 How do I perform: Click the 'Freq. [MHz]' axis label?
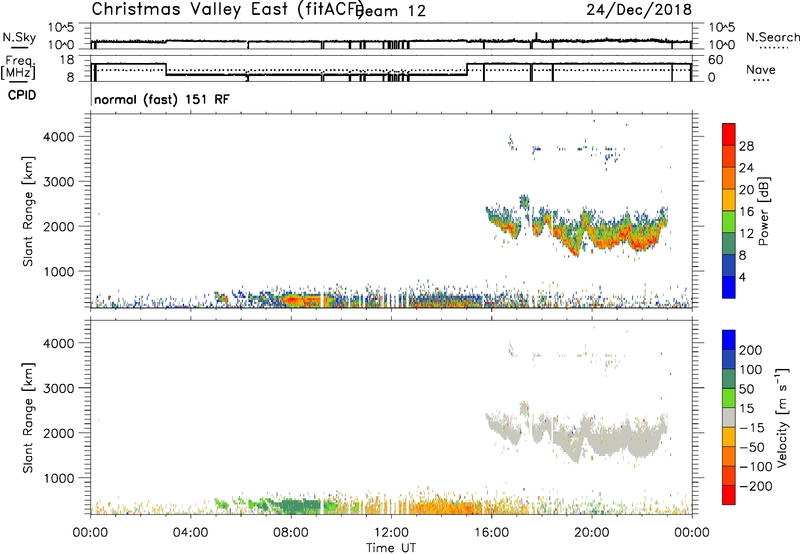point(18,68)
